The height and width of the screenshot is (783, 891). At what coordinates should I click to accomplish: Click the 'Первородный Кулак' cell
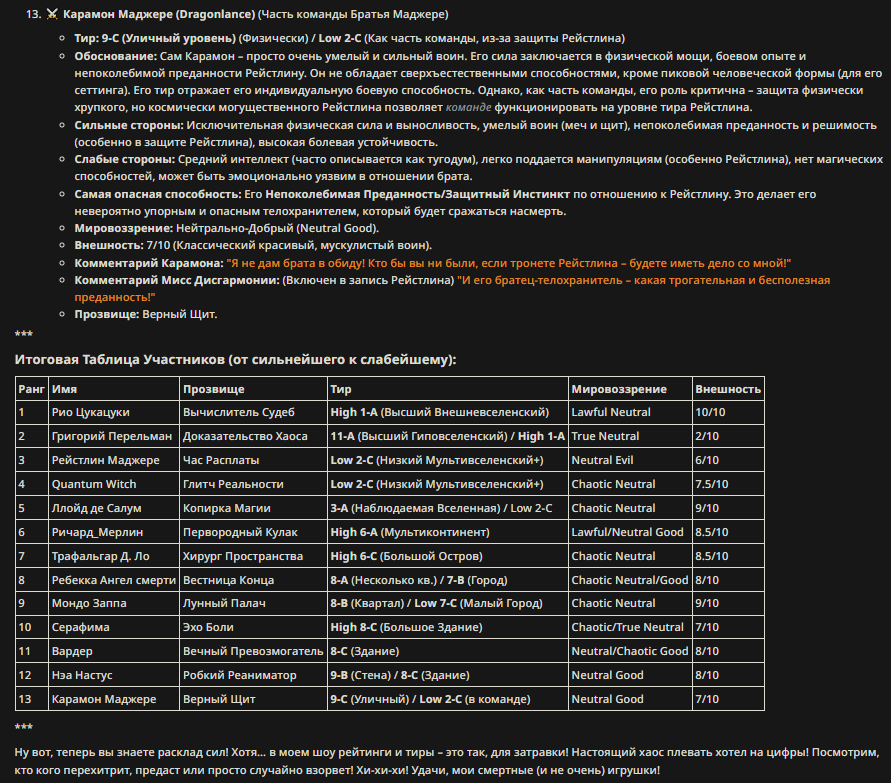253,532
